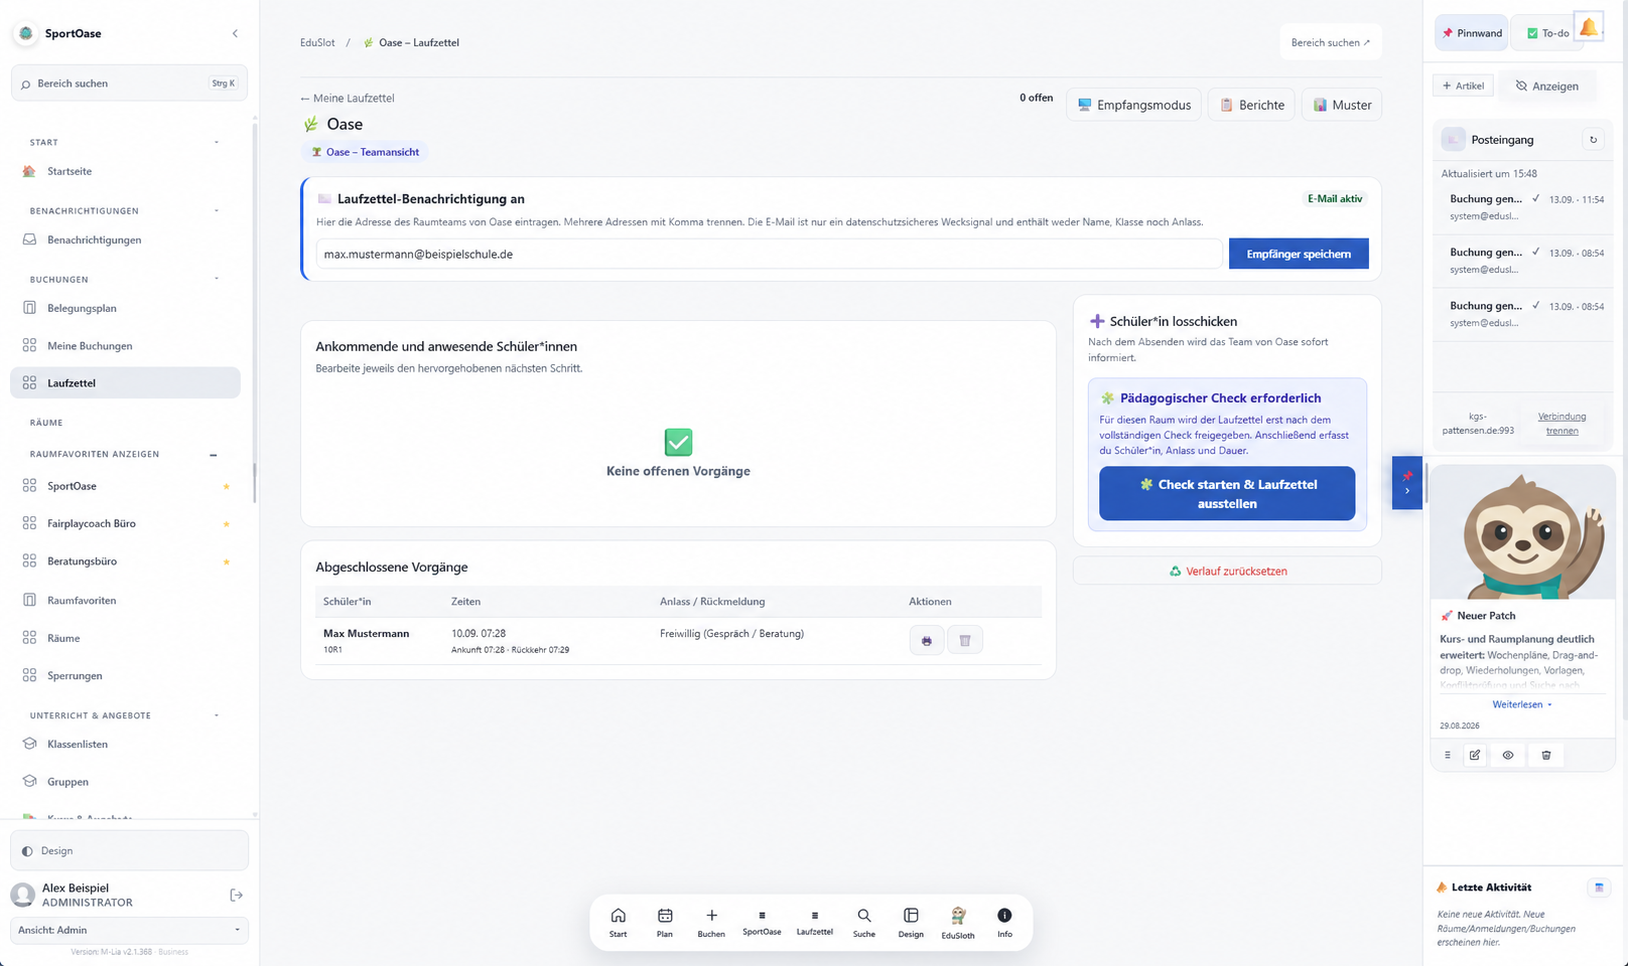
Task: Open Start in the bottom dock
Action: tap(618, 923)
